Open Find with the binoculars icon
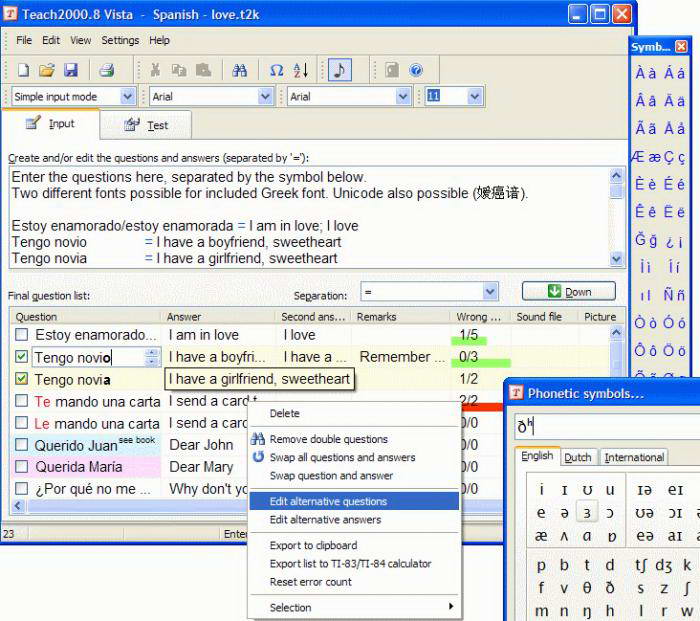Viewport: 700px width, 621px height. pyautogui.click(x=239, y=70)
